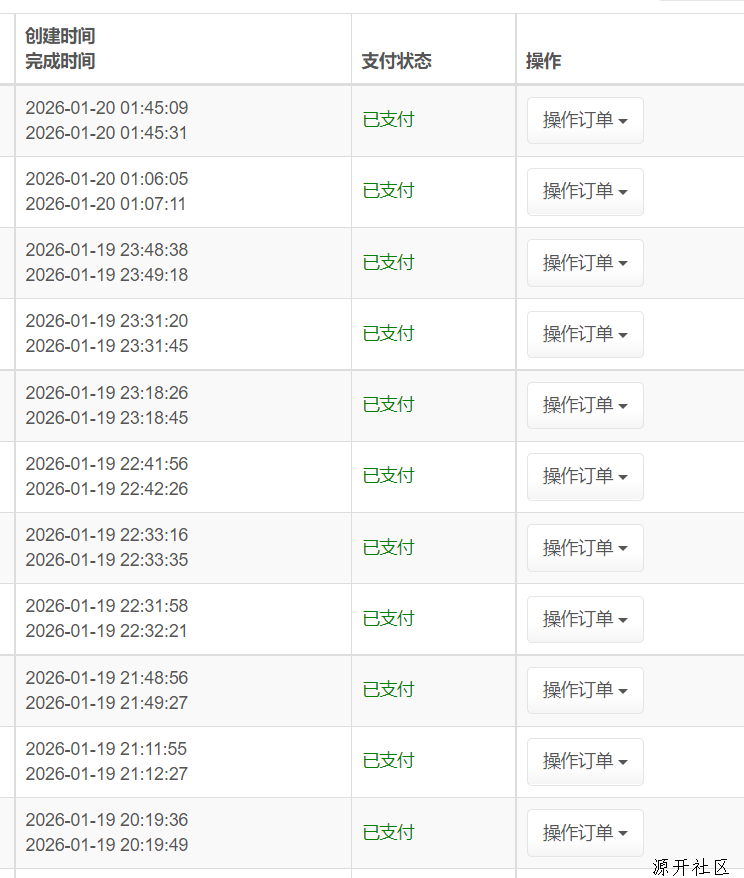
Task: Click 已支付 status of order completed 2026-01-19 23:49:18
Action: (x=388, y=262)
